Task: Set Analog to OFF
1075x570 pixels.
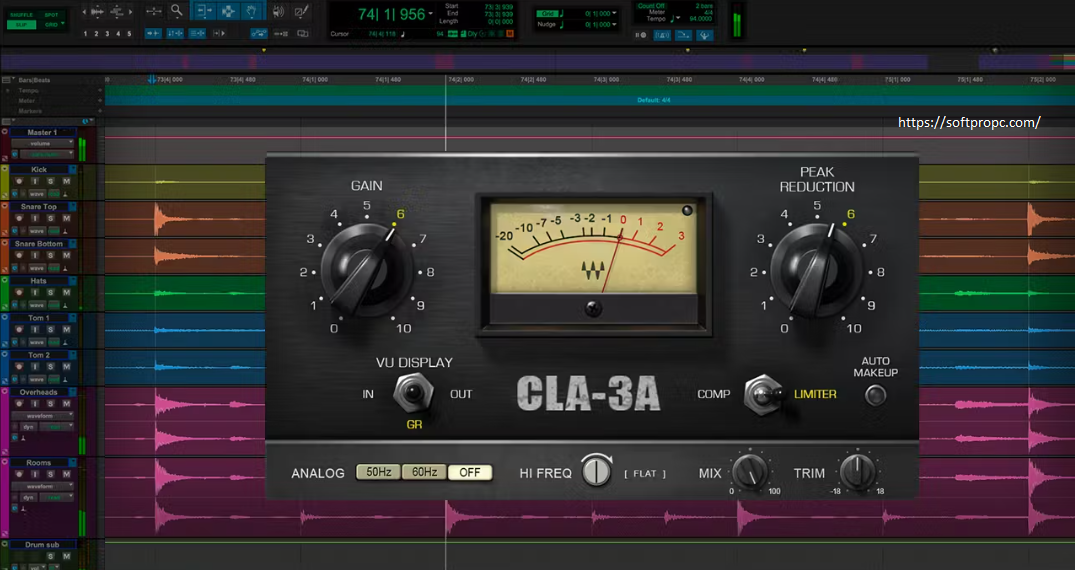Action: pos(470,472)
